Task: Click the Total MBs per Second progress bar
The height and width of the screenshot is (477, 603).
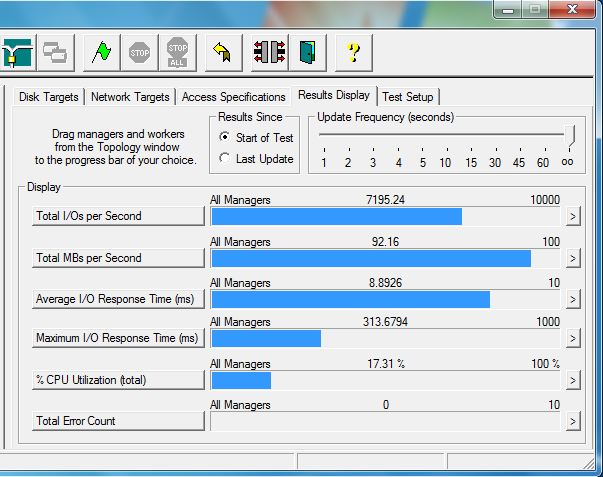Action: [x=385, y=258]
